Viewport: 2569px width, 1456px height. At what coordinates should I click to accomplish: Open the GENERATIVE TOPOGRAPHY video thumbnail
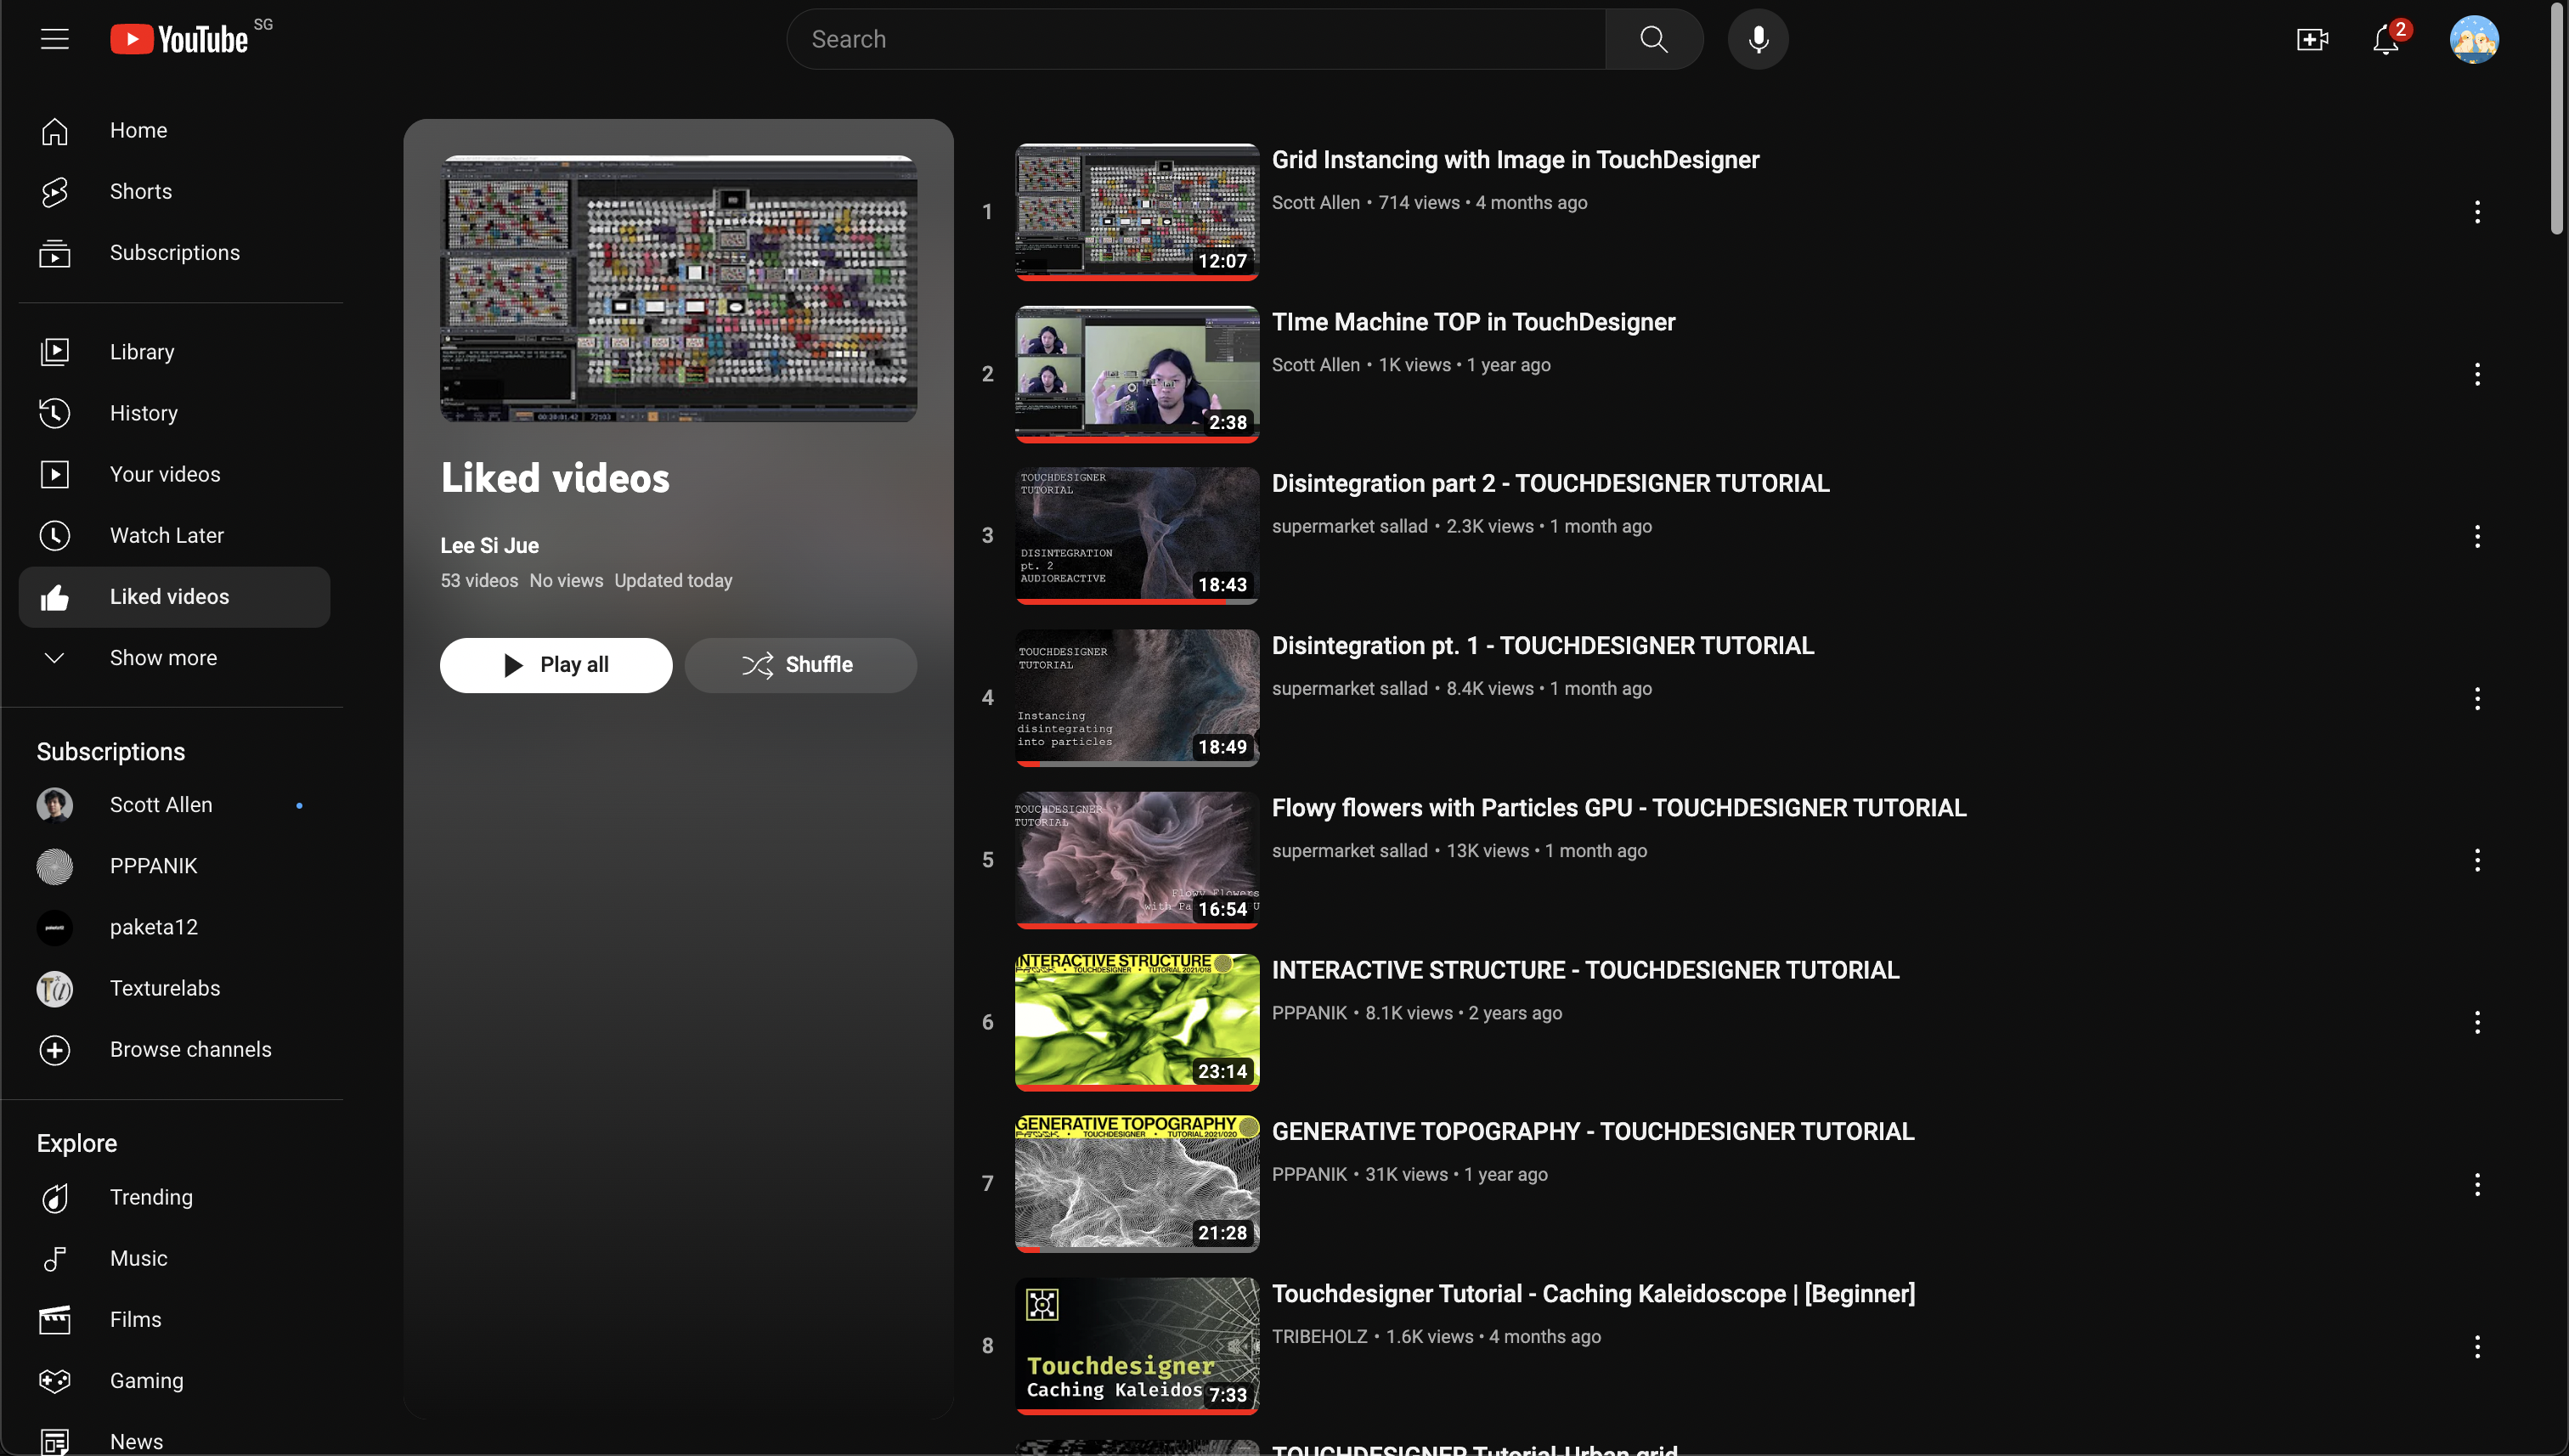click(x=1136, y=1183)
